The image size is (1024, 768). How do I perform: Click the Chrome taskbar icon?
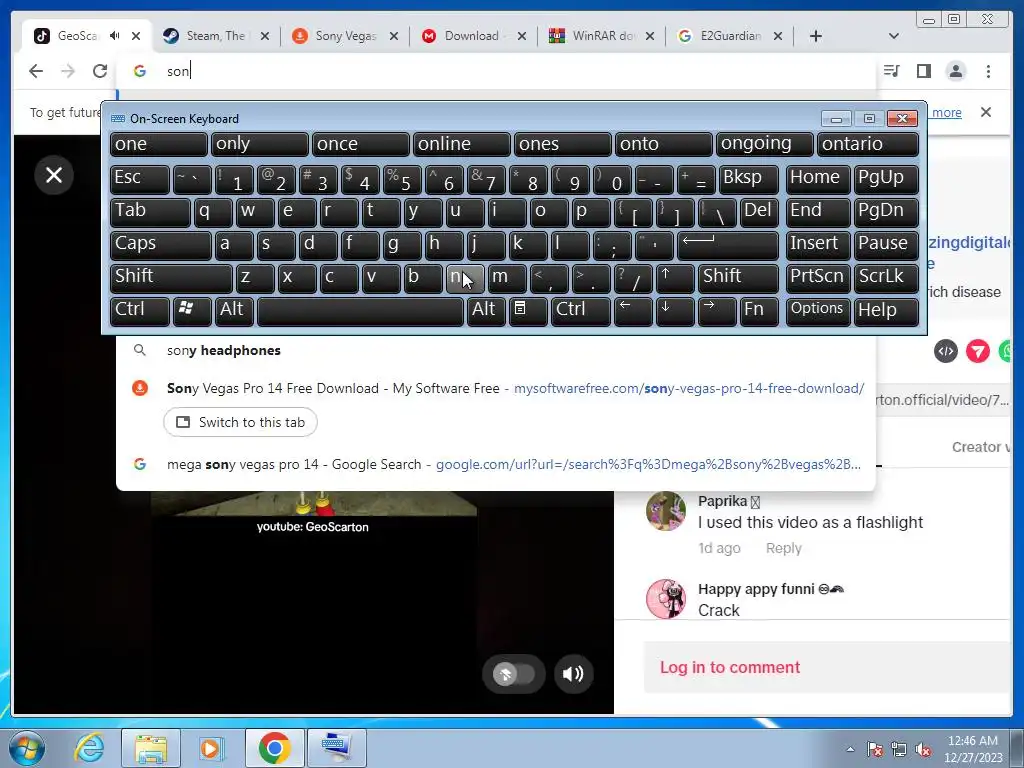274,748
